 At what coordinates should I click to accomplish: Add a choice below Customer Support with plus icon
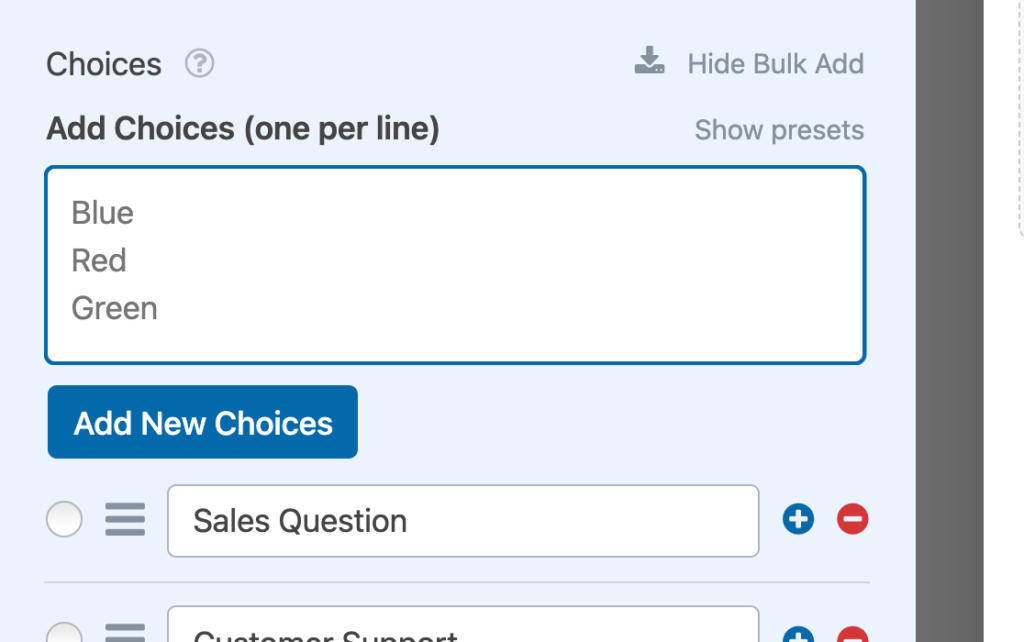(x=798, y=635)
